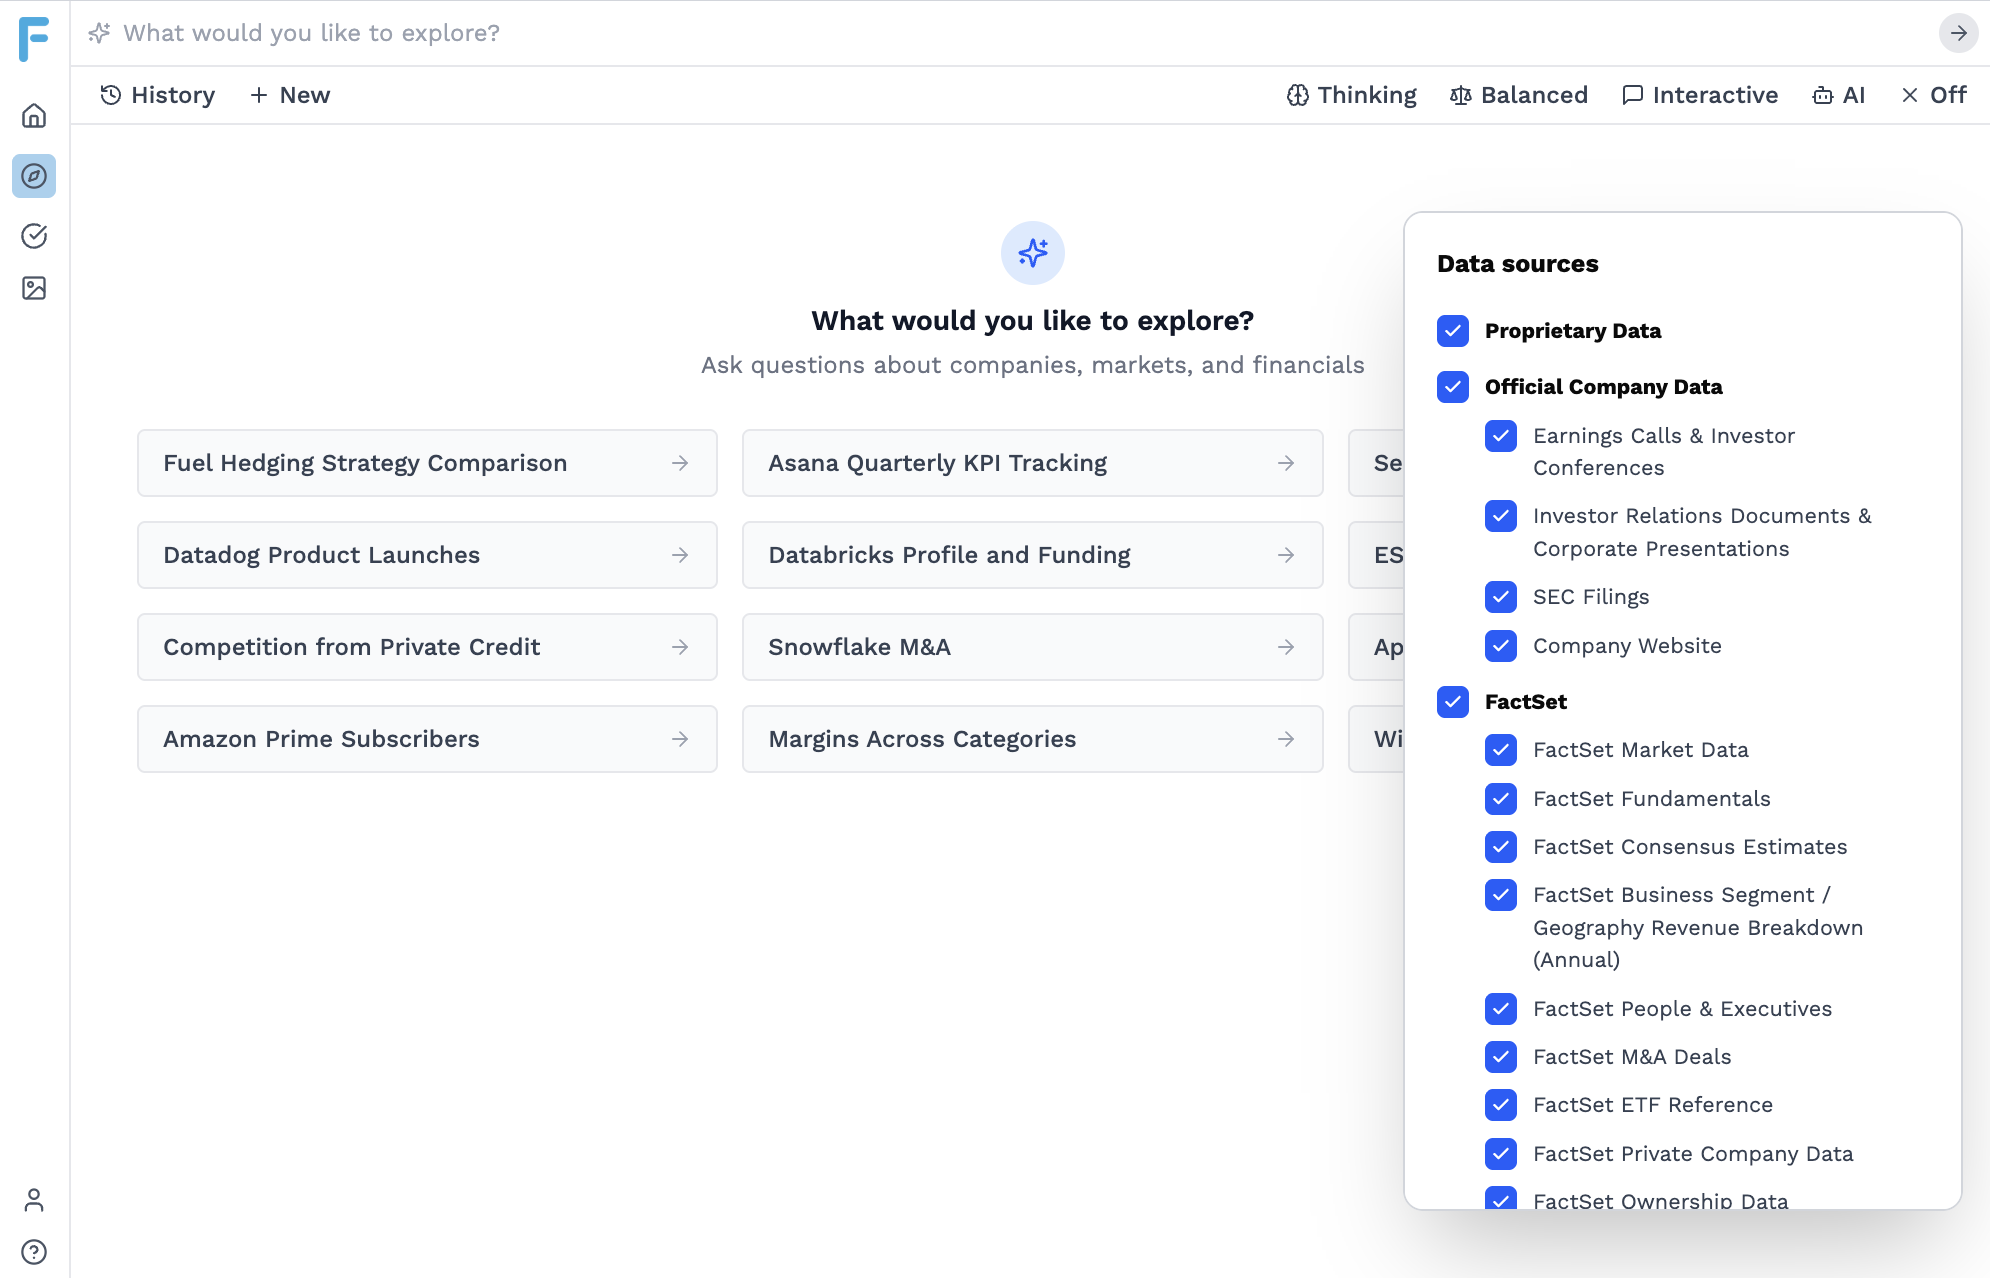The height and width of the screenshot is (1278, 1990).
Task: Click the sparkle icon beside the search prompt
Action: (99, 33)
